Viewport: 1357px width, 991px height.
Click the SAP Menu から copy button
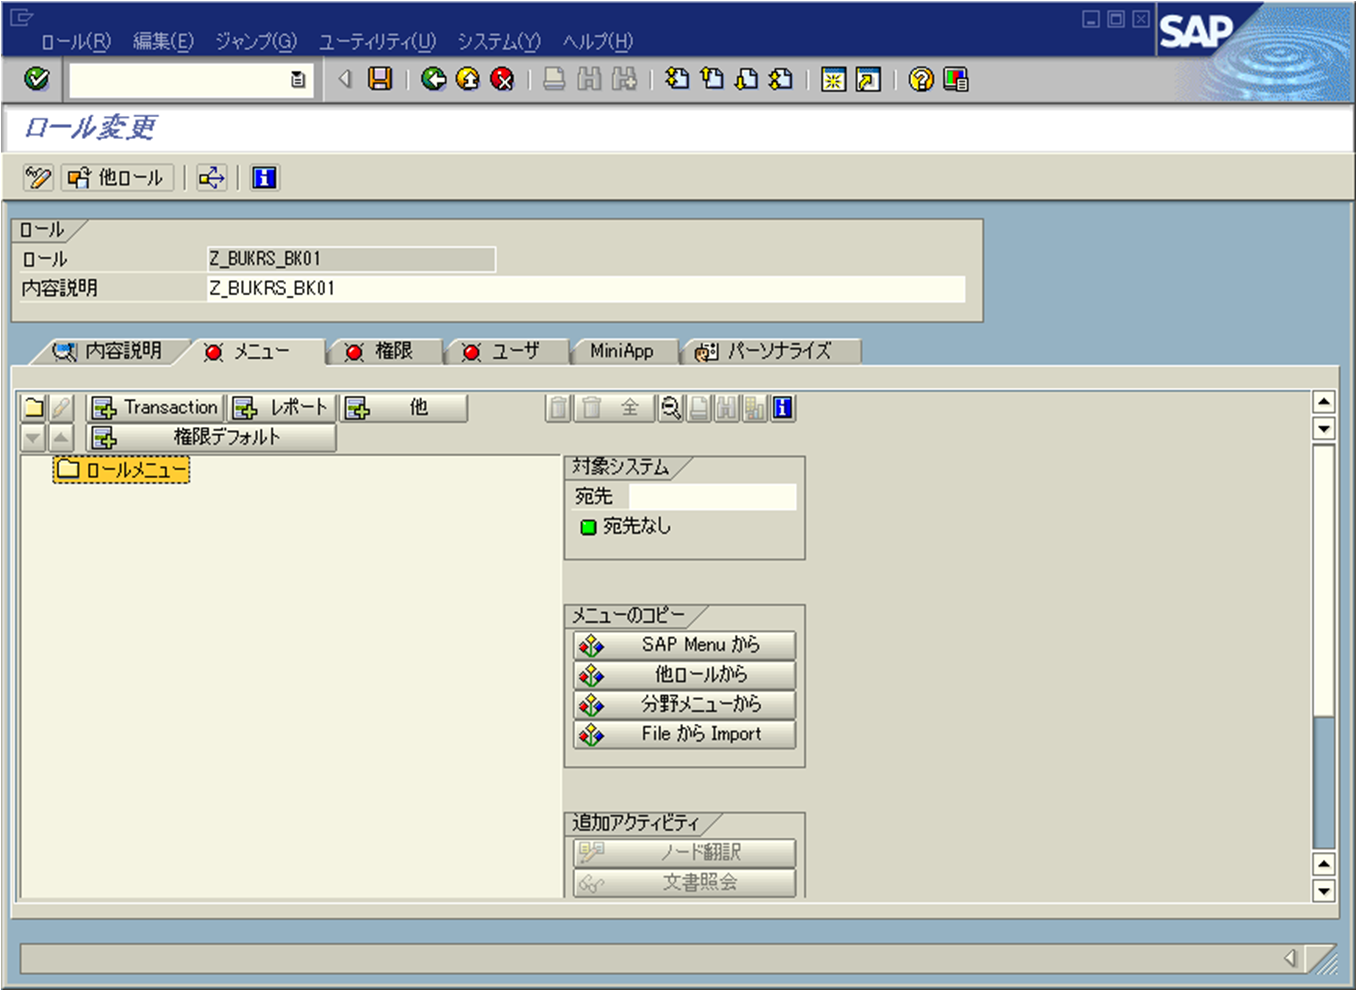[x=683, y=645]
